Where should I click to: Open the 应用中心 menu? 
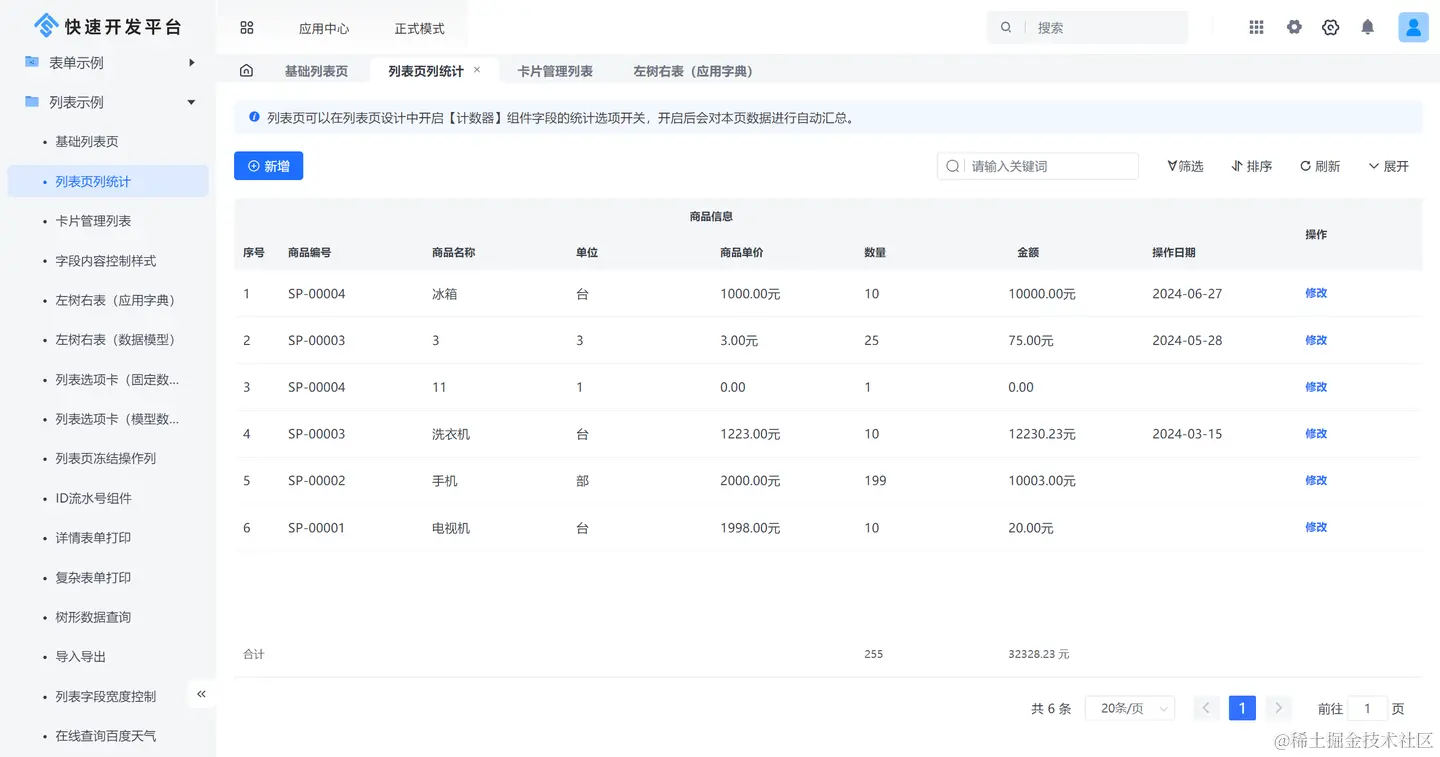tap(324, 28)
